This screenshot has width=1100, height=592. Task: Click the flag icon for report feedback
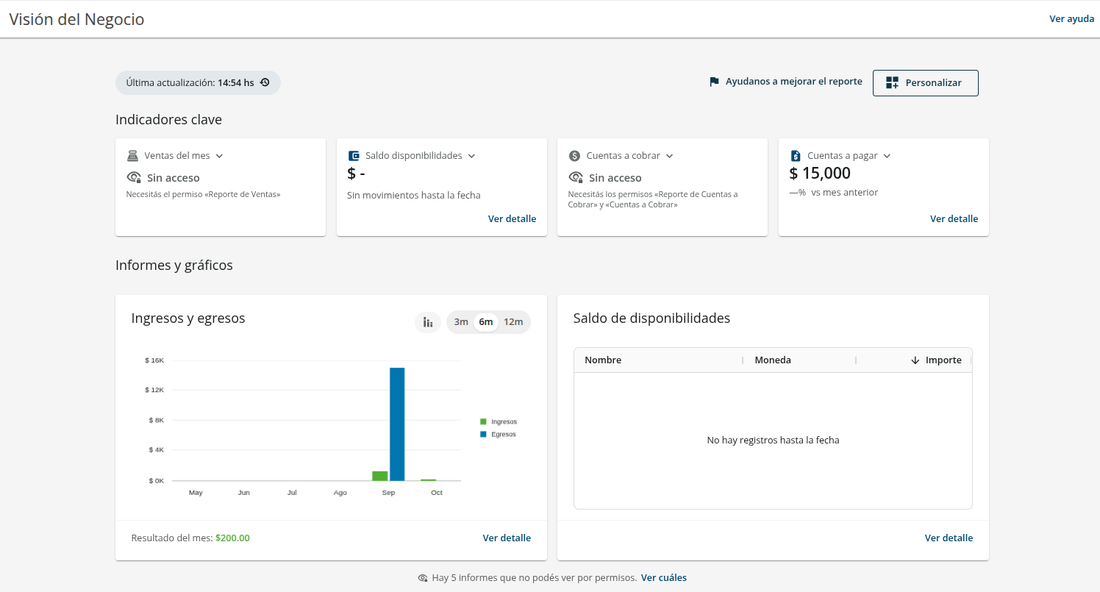(714, 82)
